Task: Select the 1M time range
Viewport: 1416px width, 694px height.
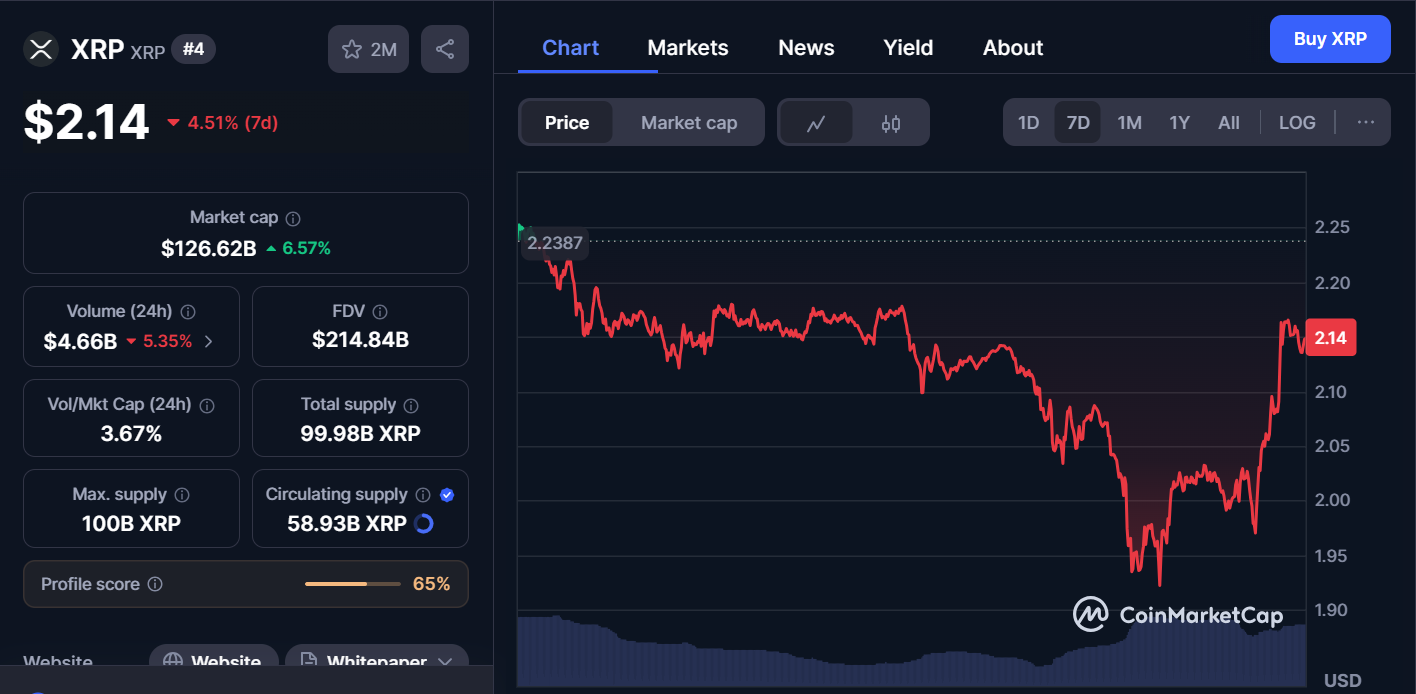Action: (1129, 123)
